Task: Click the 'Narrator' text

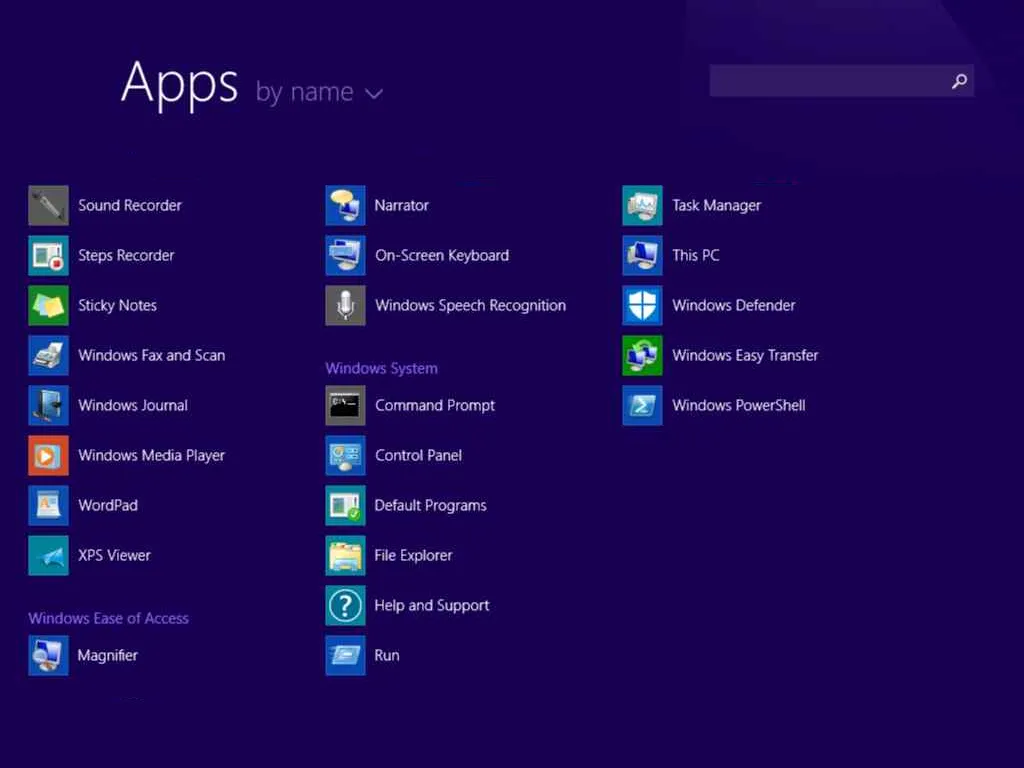Action: tap(402, 205)
